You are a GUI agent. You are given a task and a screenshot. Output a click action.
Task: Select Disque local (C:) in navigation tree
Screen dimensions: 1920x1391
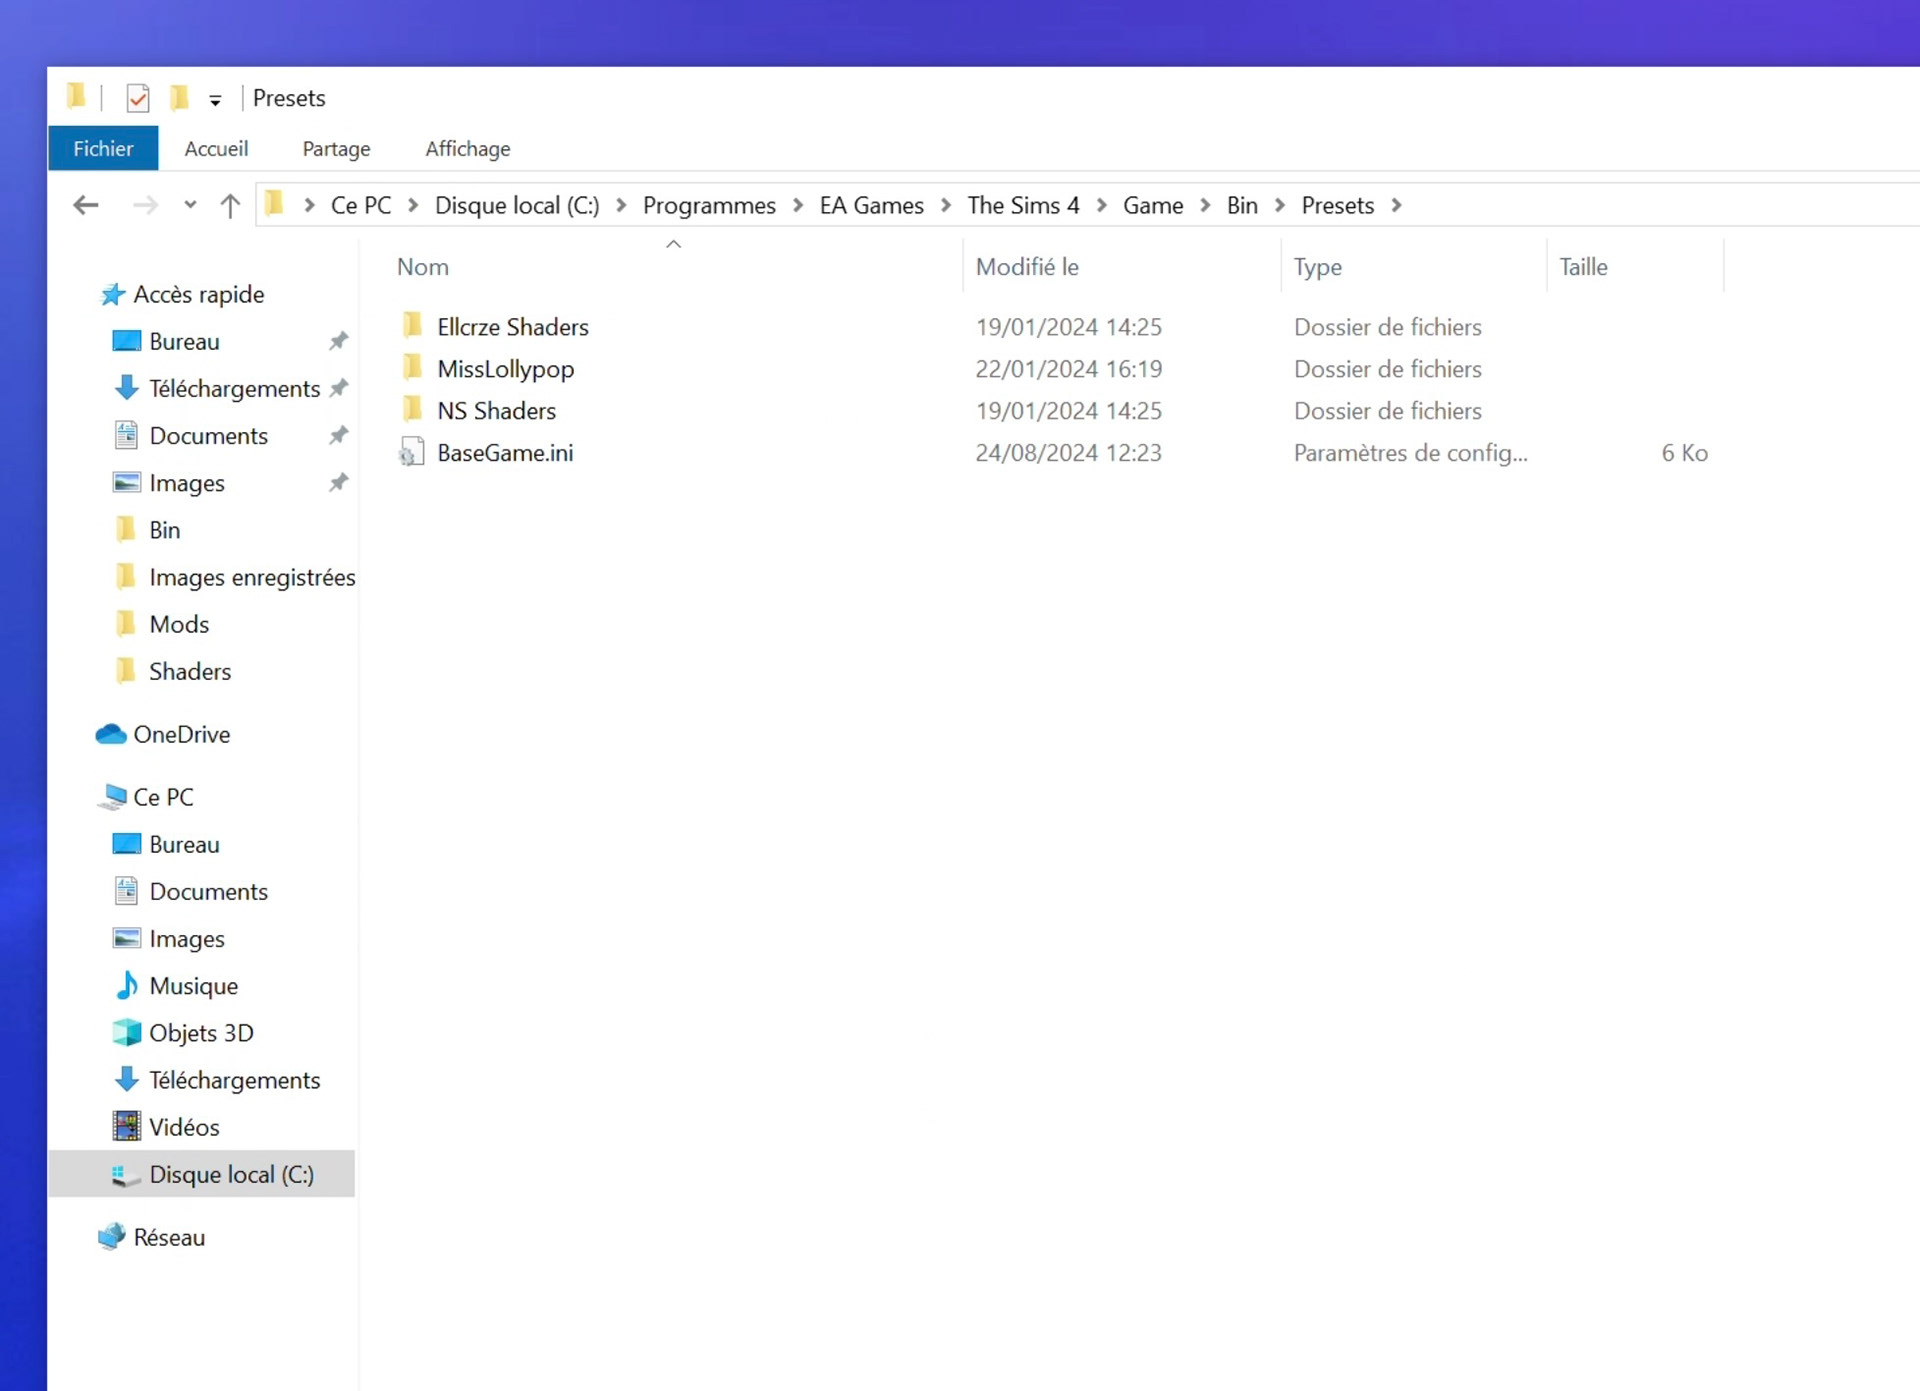[231, 1174]
